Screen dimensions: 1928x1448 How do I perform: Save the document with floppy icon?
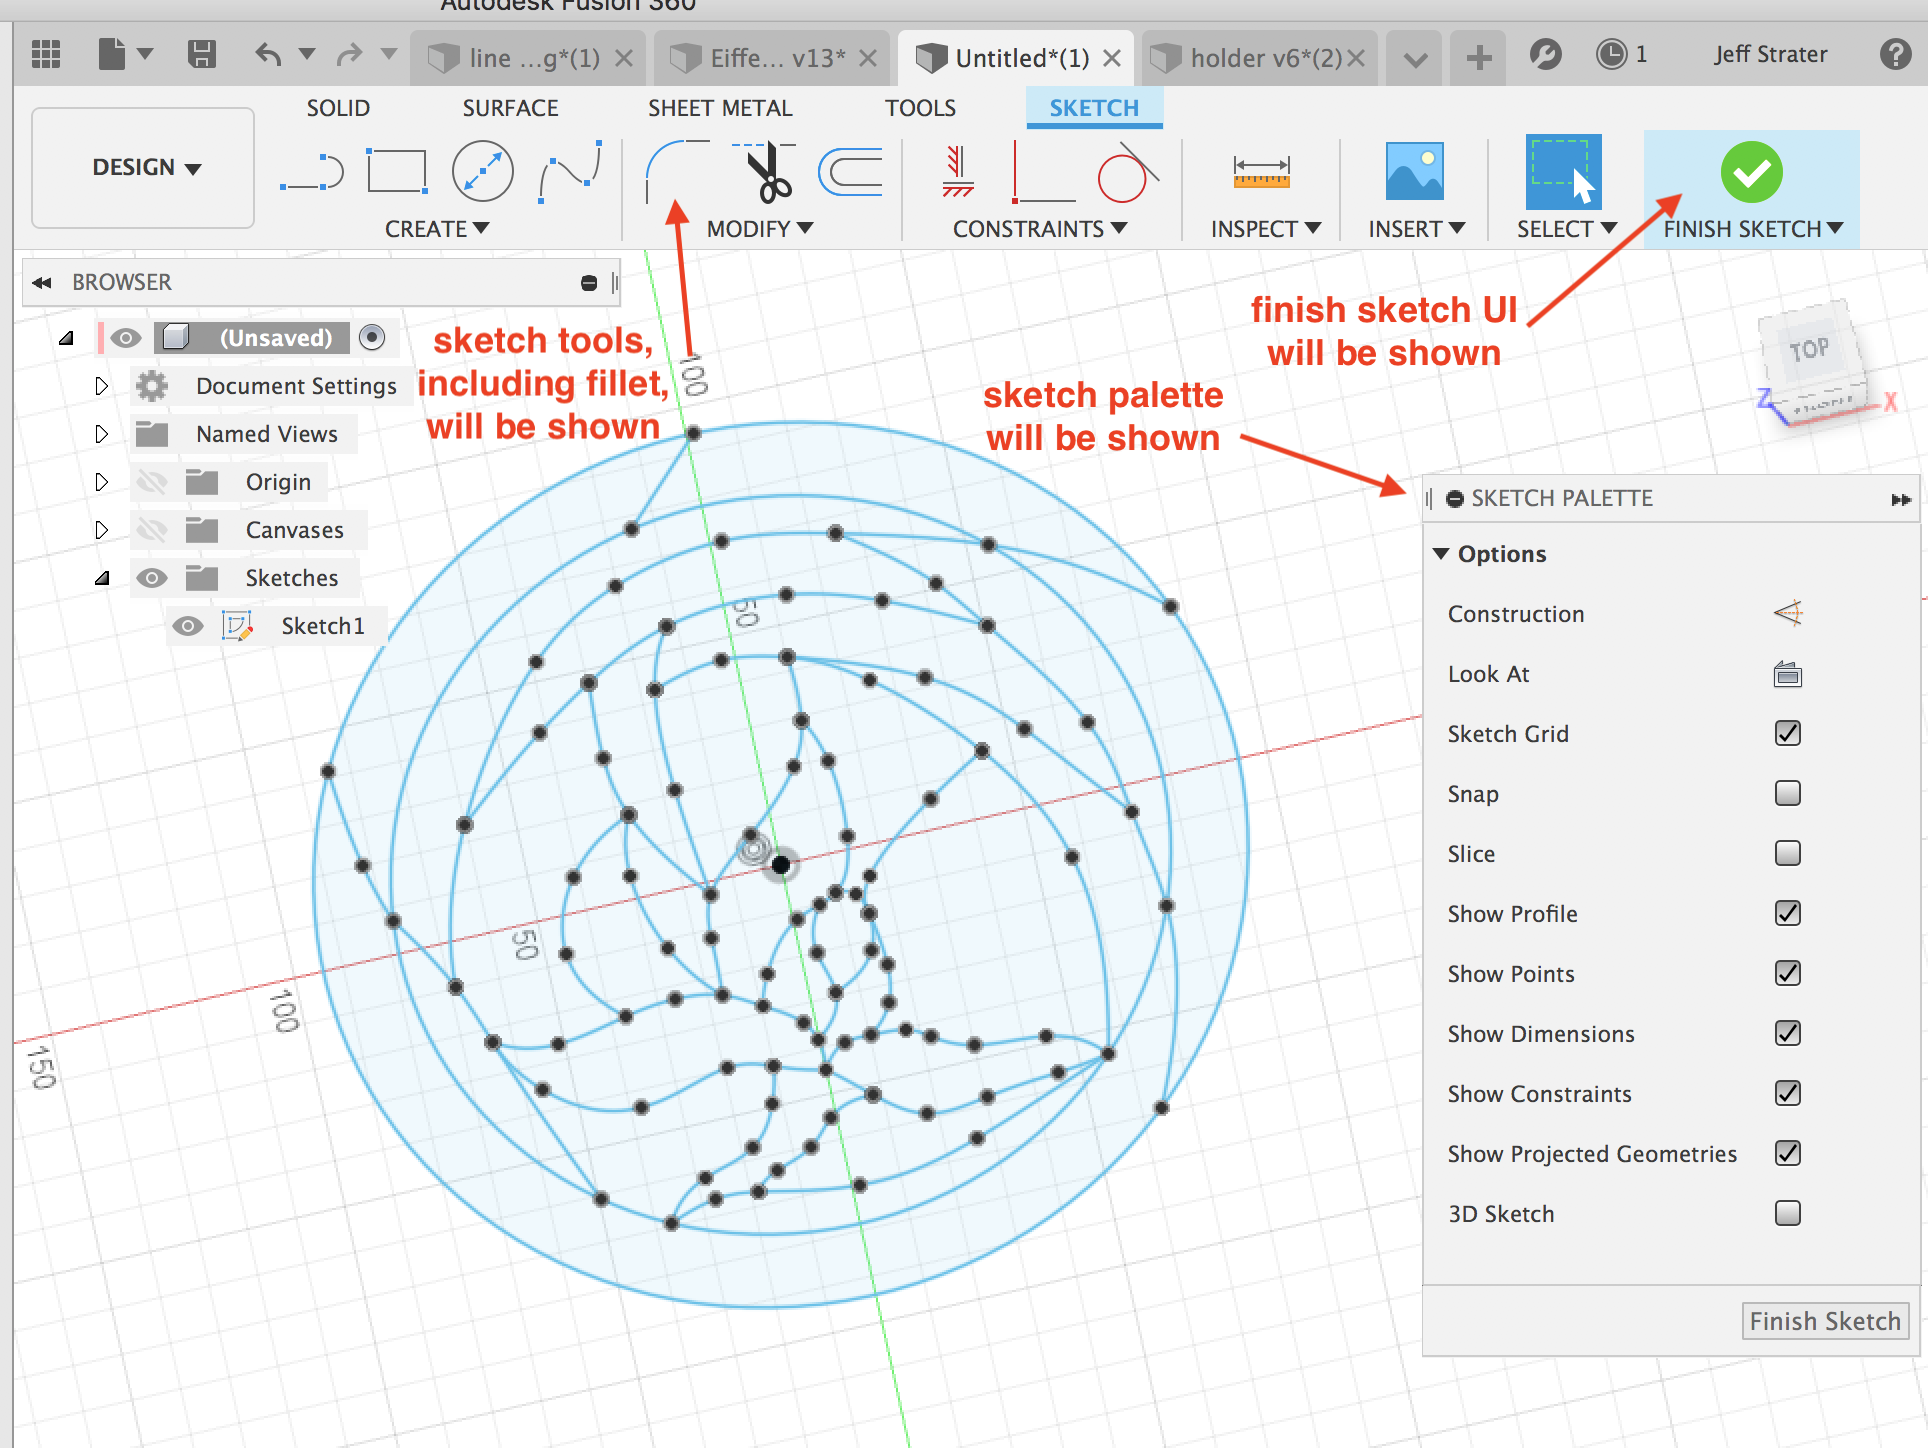[202, 54]
